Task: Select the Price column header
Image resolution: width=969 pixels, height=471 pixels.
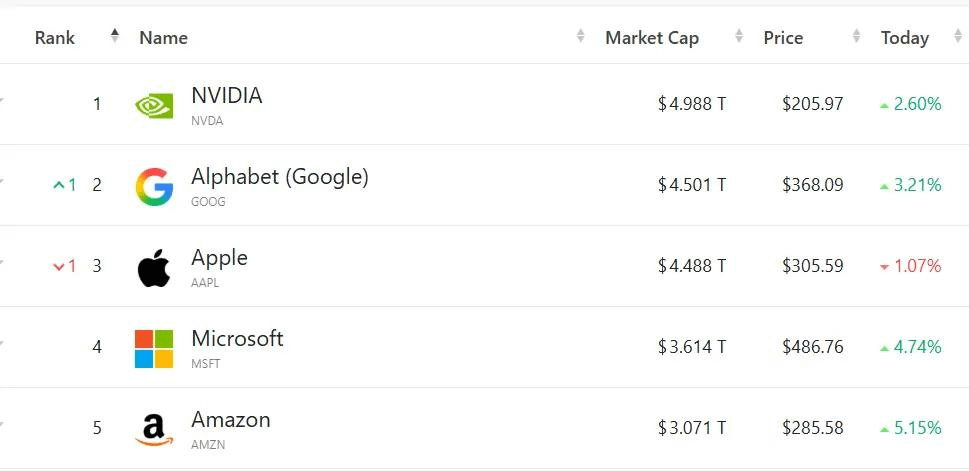Action: point(783,38)
